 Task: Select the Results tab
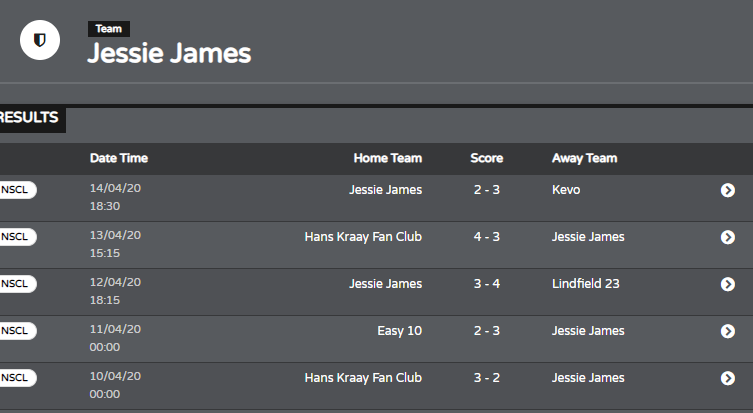point(30,118)
